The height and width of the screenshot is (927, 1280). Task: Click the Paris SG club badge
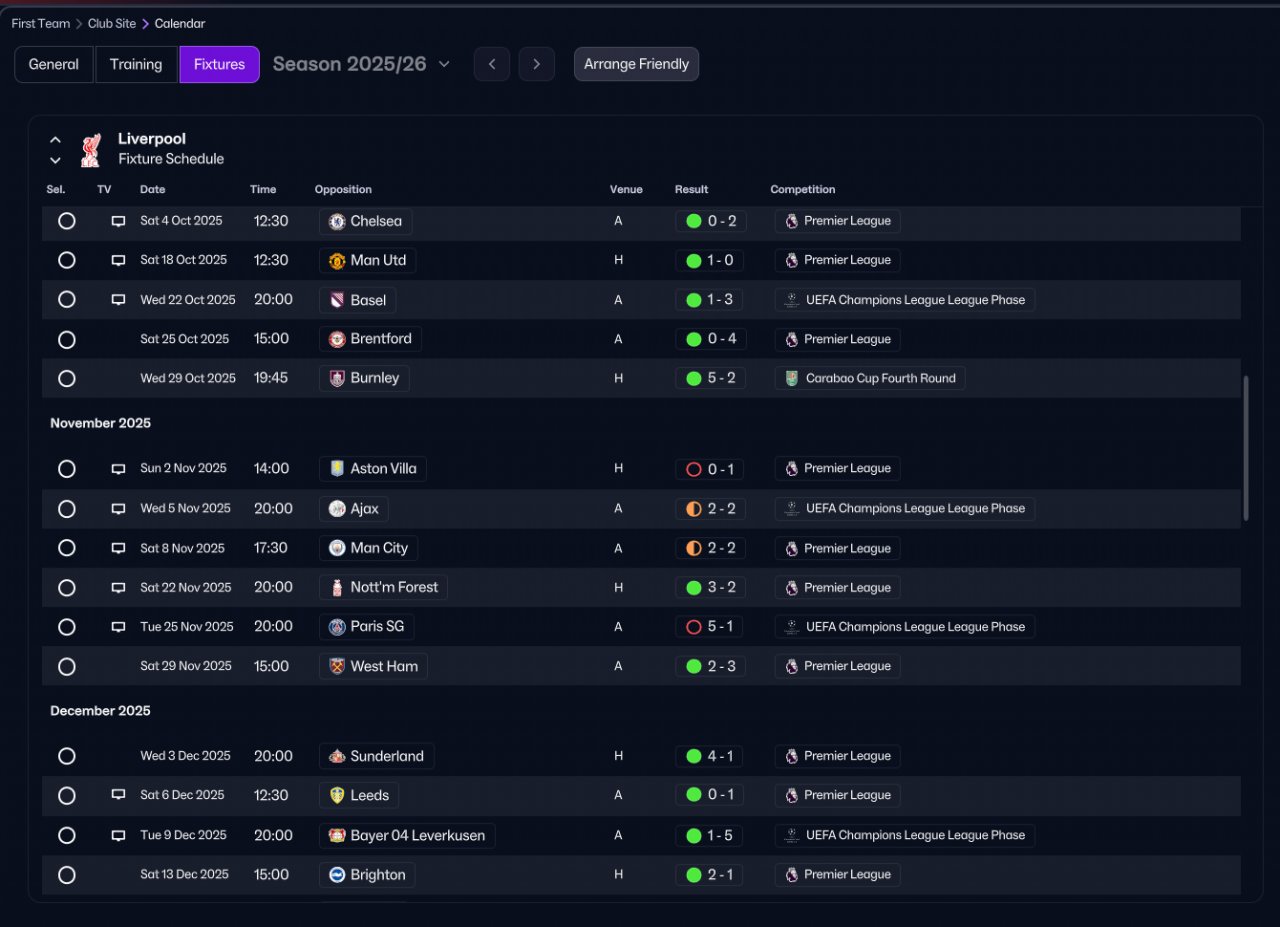click(x=337, y=627)
